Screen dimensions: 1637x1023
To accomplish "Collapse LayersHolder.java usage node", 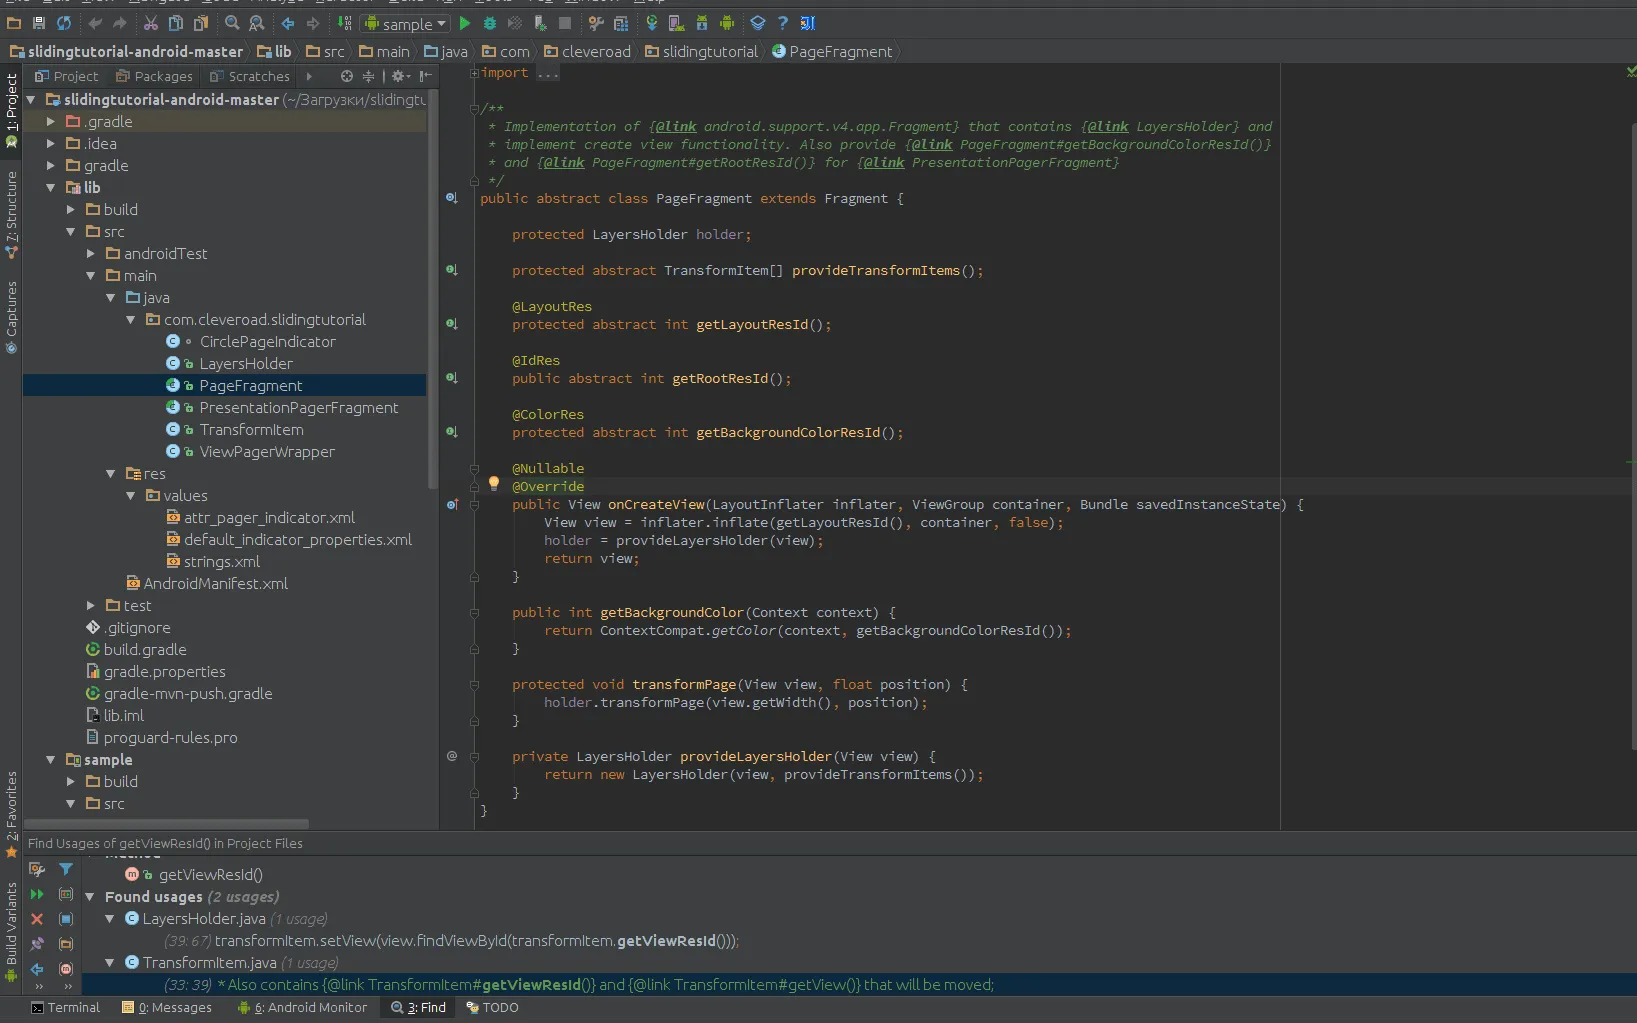I will (x=110, y=919).
